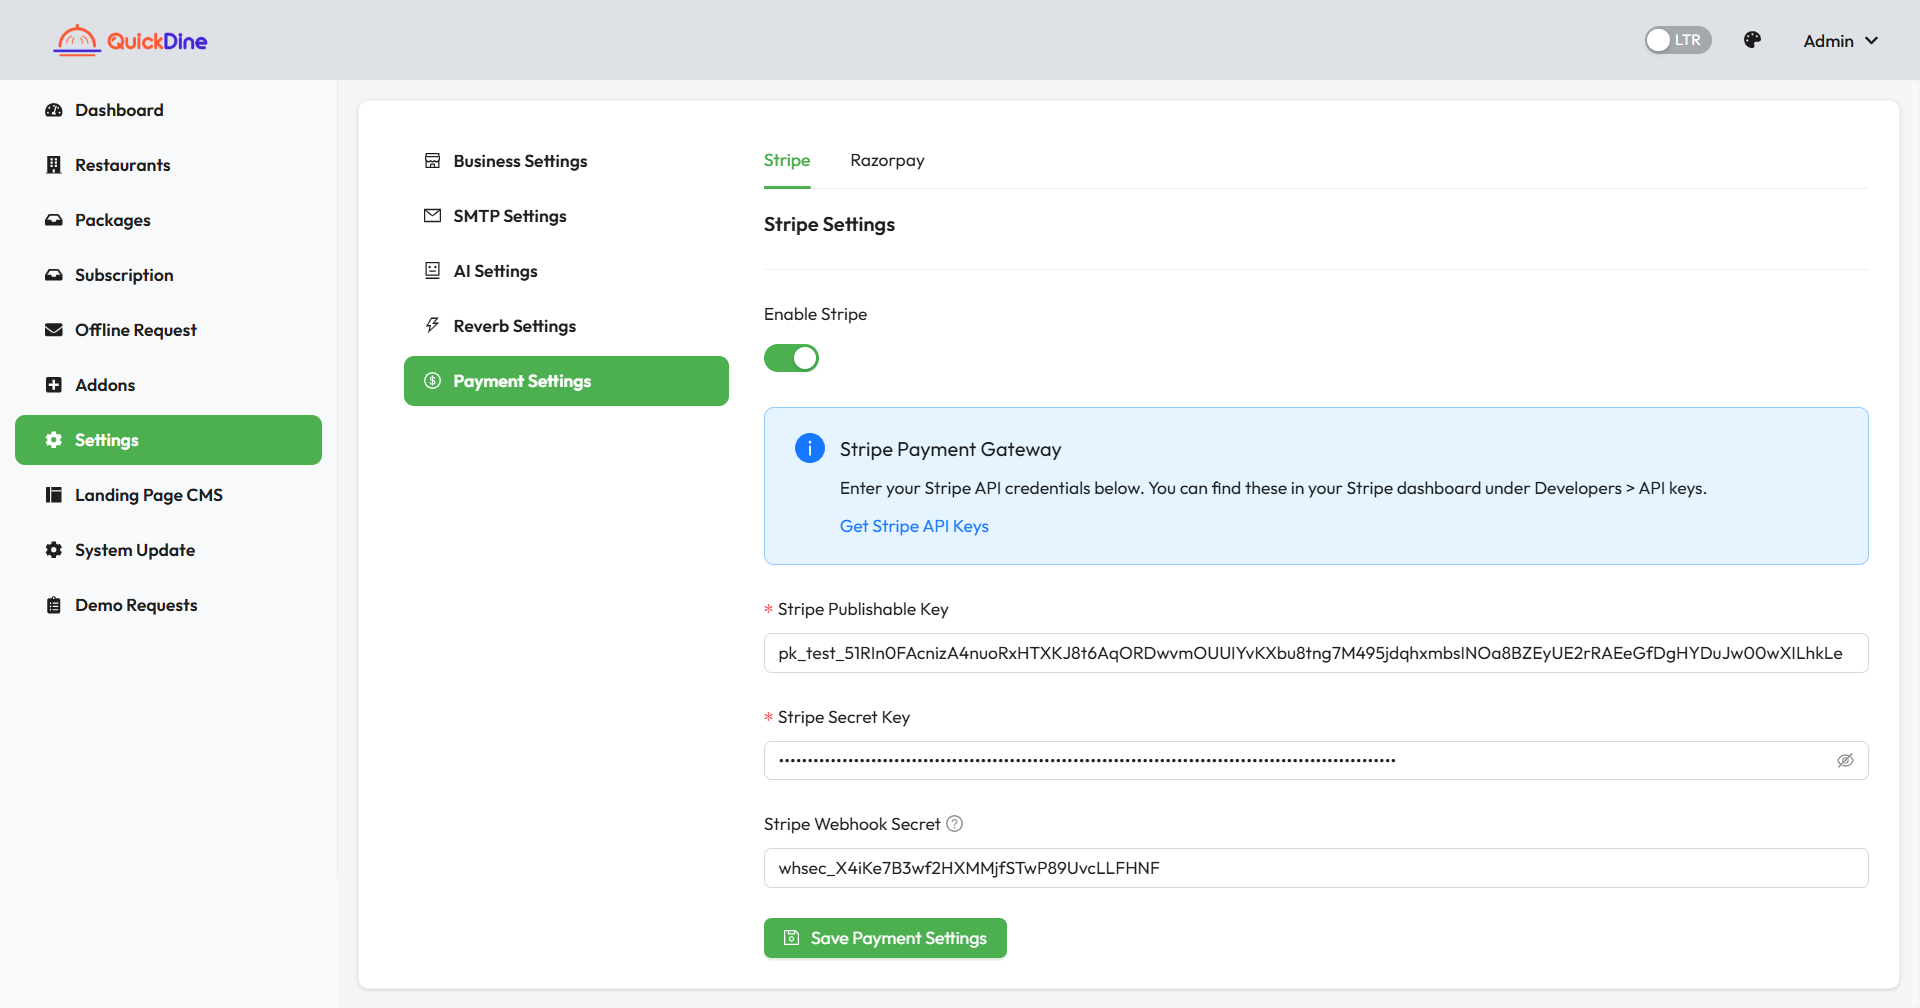Click the blue info icon in Stripe notice

(810, 448)
